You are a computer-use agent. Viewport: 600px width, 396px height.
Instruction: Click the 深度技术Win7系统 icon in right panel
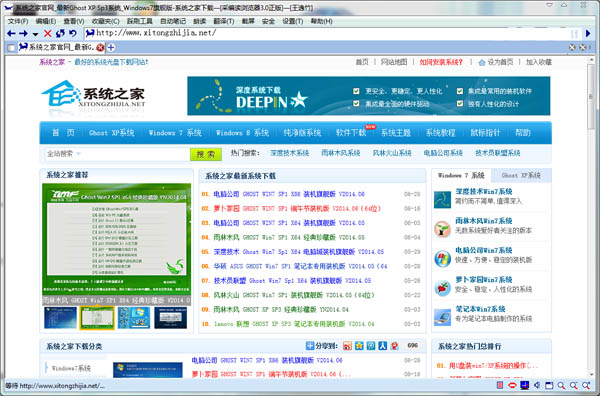[442, 199]
